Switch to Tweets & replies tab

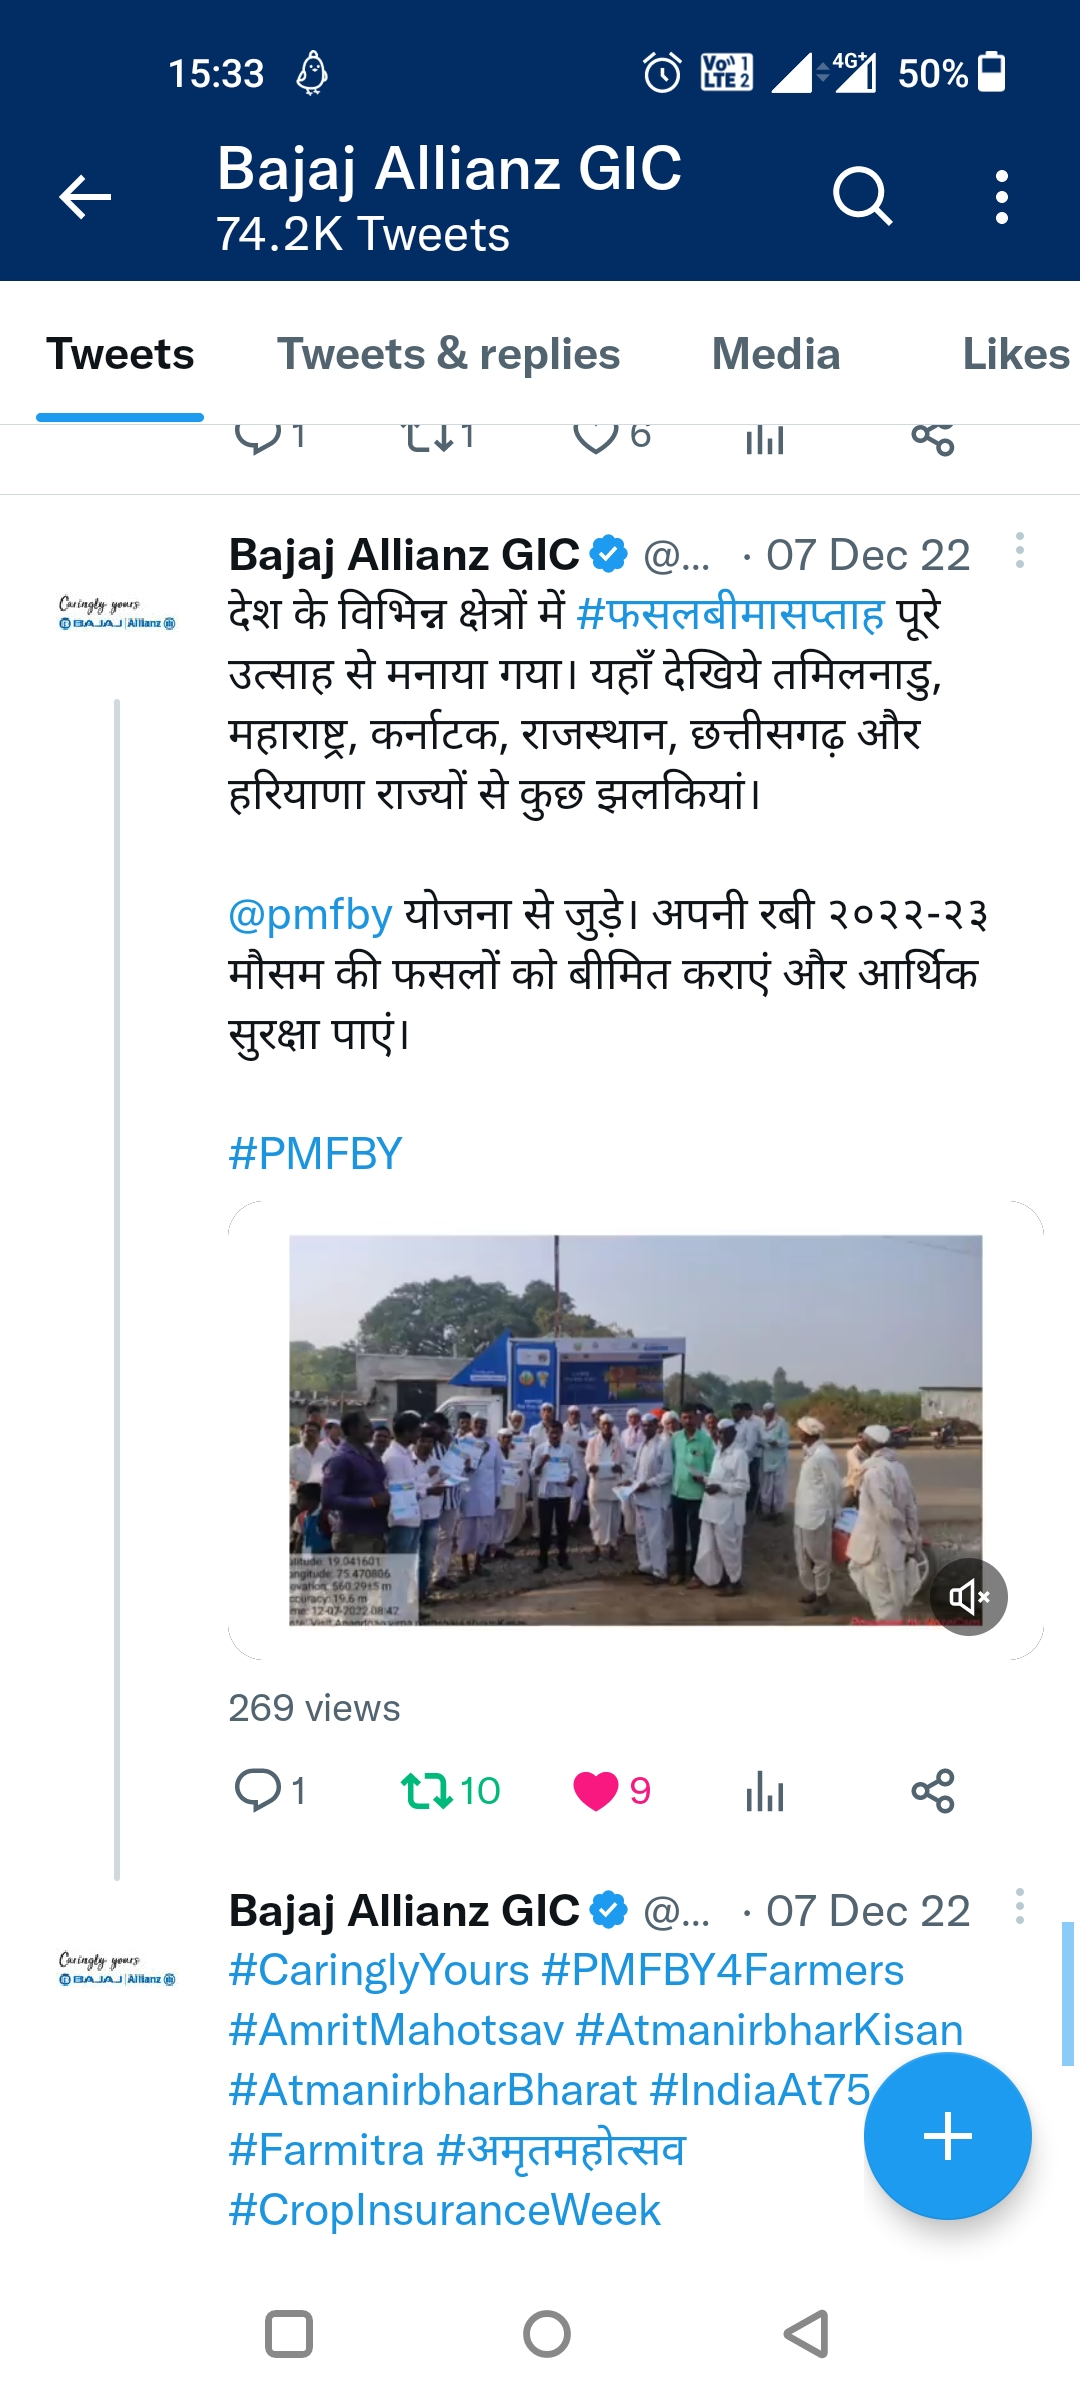448,354
